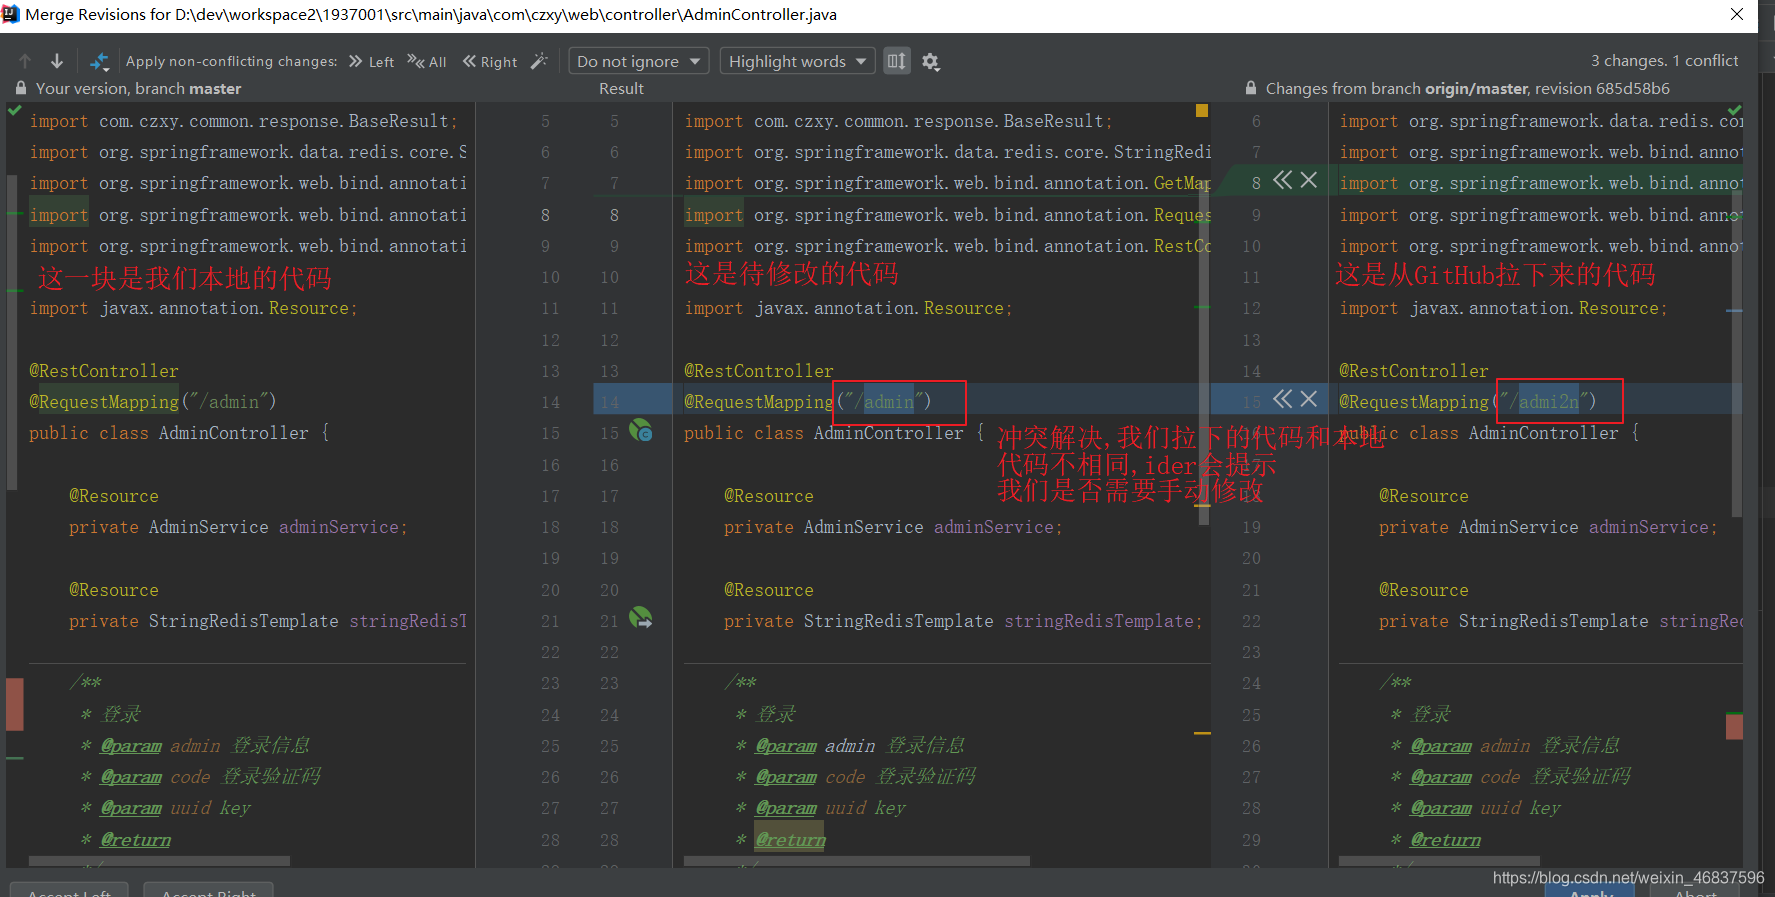
Task: Click 'Your version, branch master' header
Action: tap(138, 88)
